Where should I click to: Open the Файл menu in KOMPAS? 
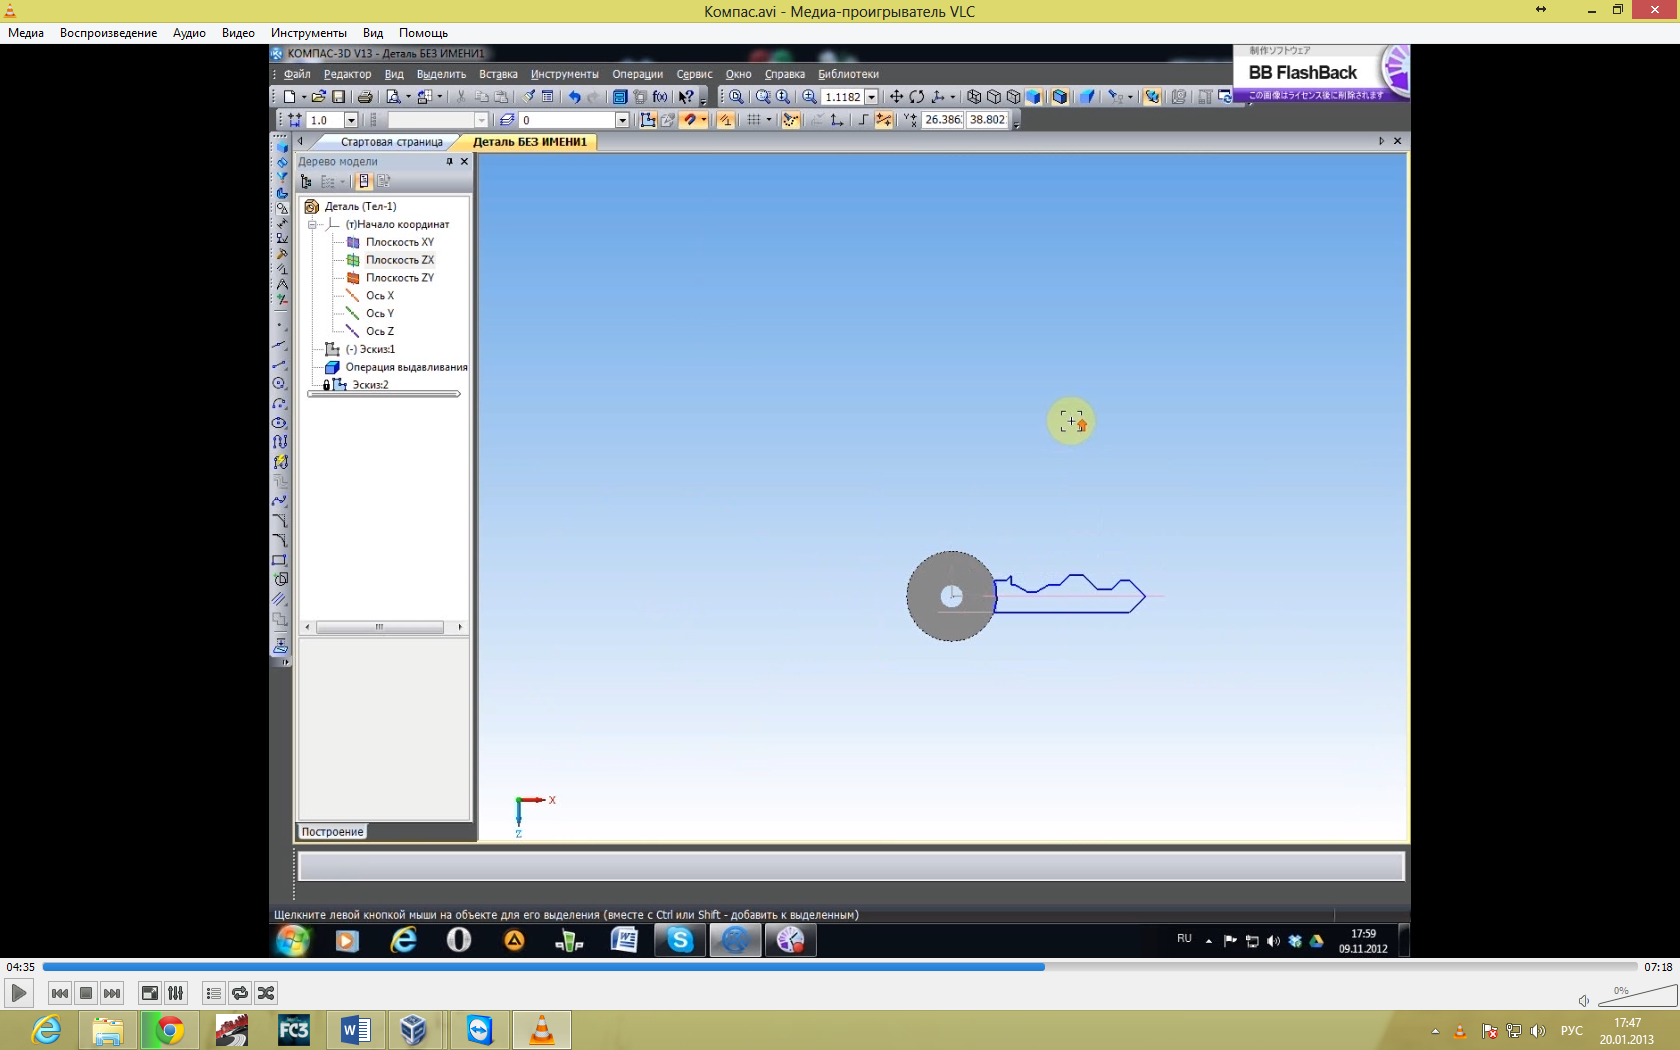[x=297, y=74]
